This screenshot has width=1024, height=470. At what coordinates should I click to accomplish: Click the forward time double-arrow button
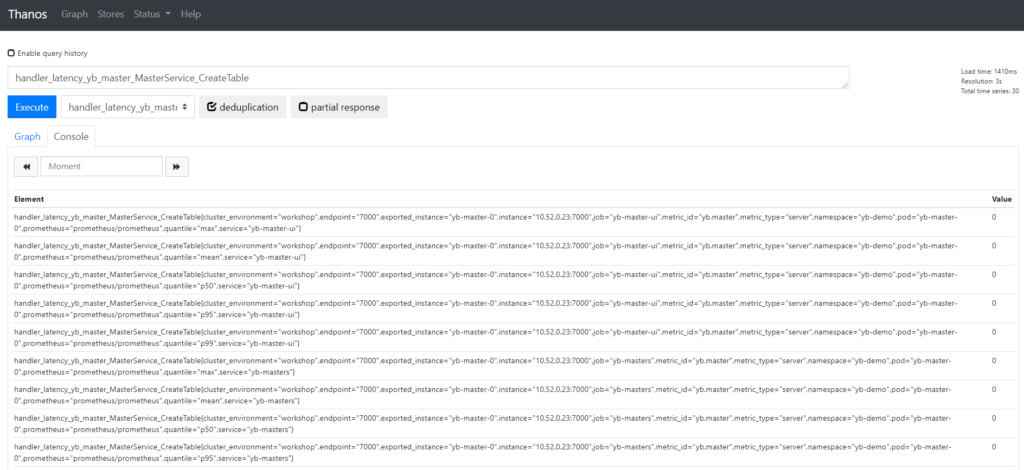pos(177,166)
